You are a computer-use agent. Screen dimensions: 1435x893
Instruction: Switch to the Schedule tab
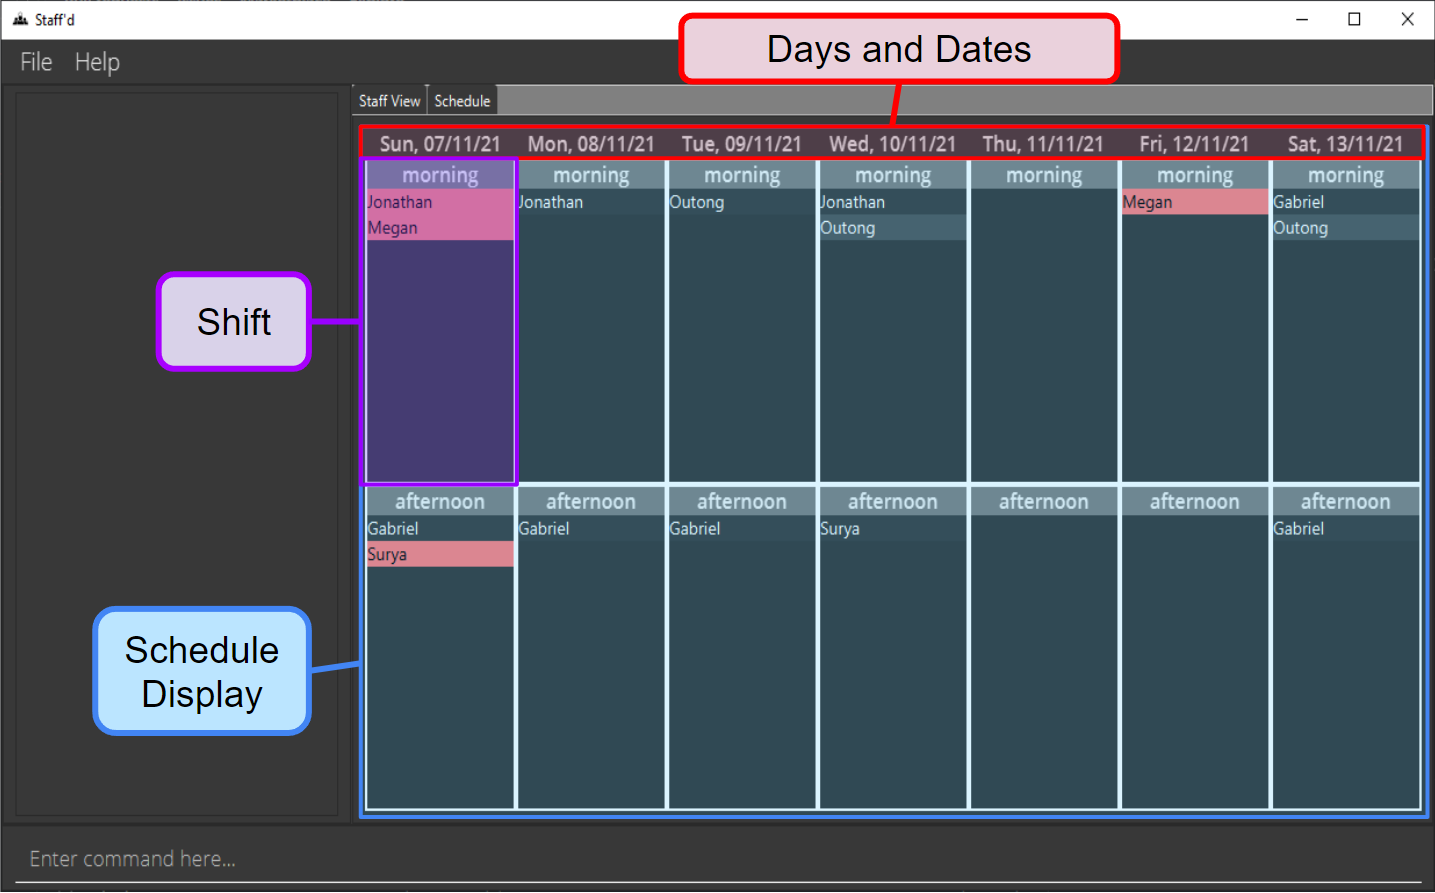[462, 101]
